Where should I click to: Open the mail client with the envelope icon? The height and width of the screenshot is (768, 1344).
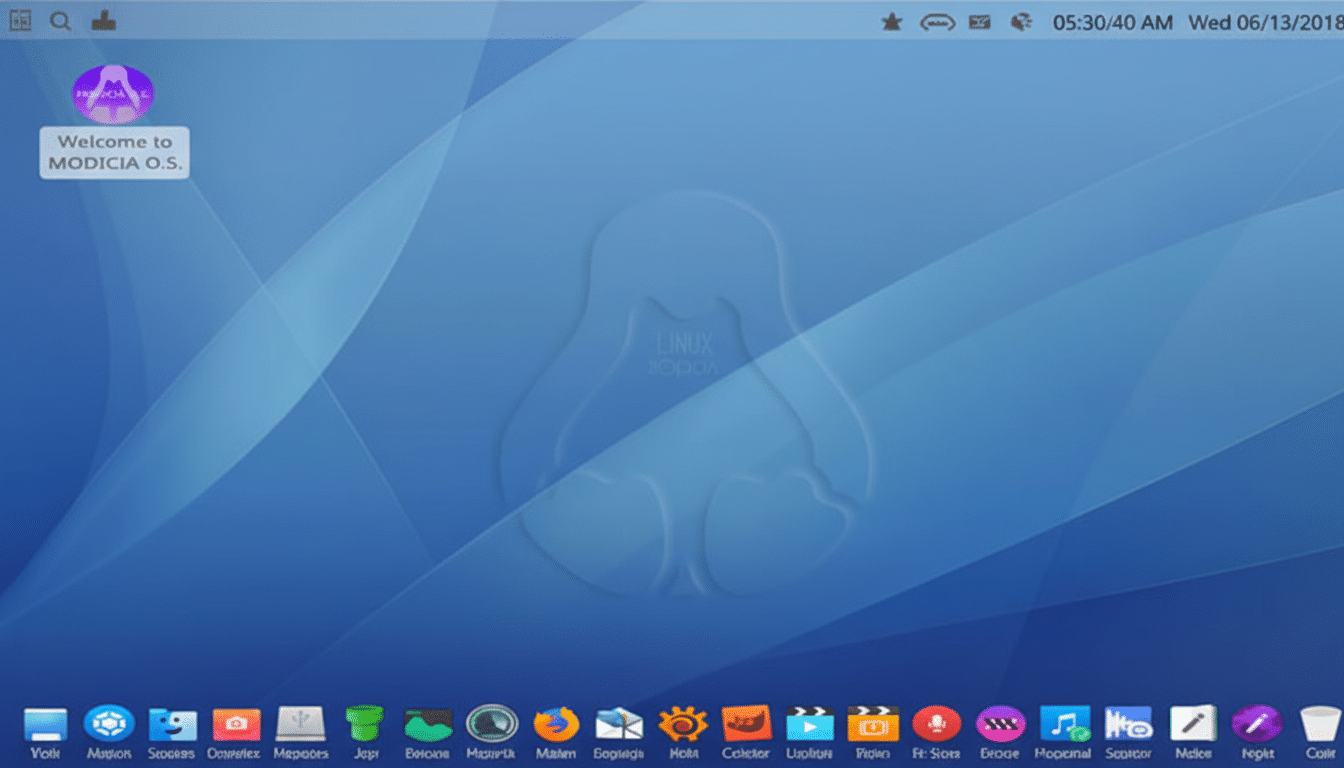pyautogui.click(x=619, y=722)
